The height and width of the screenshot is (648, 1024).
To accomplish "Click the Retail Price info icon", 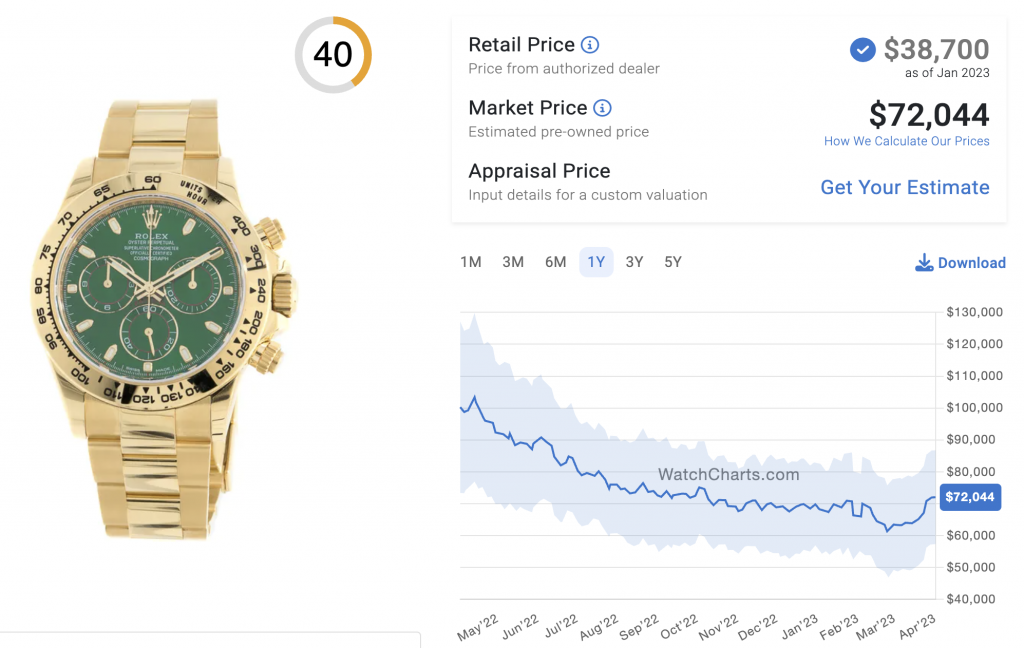I will point(588,44).
